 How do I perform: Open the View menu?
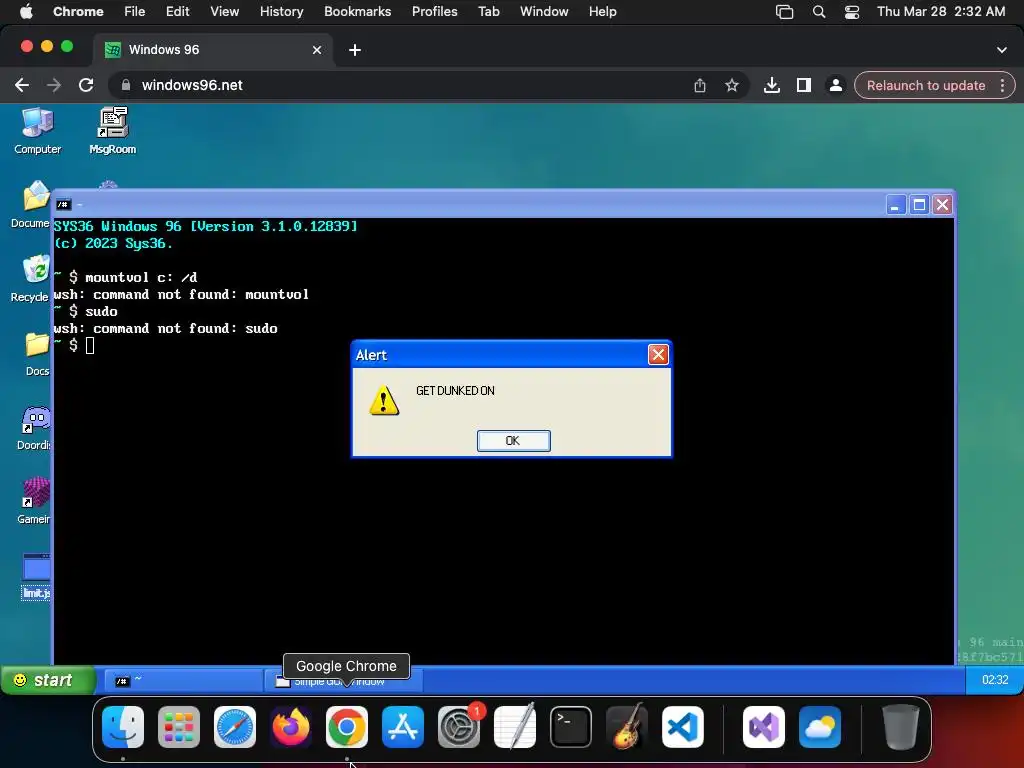click(x=224, y=11)
